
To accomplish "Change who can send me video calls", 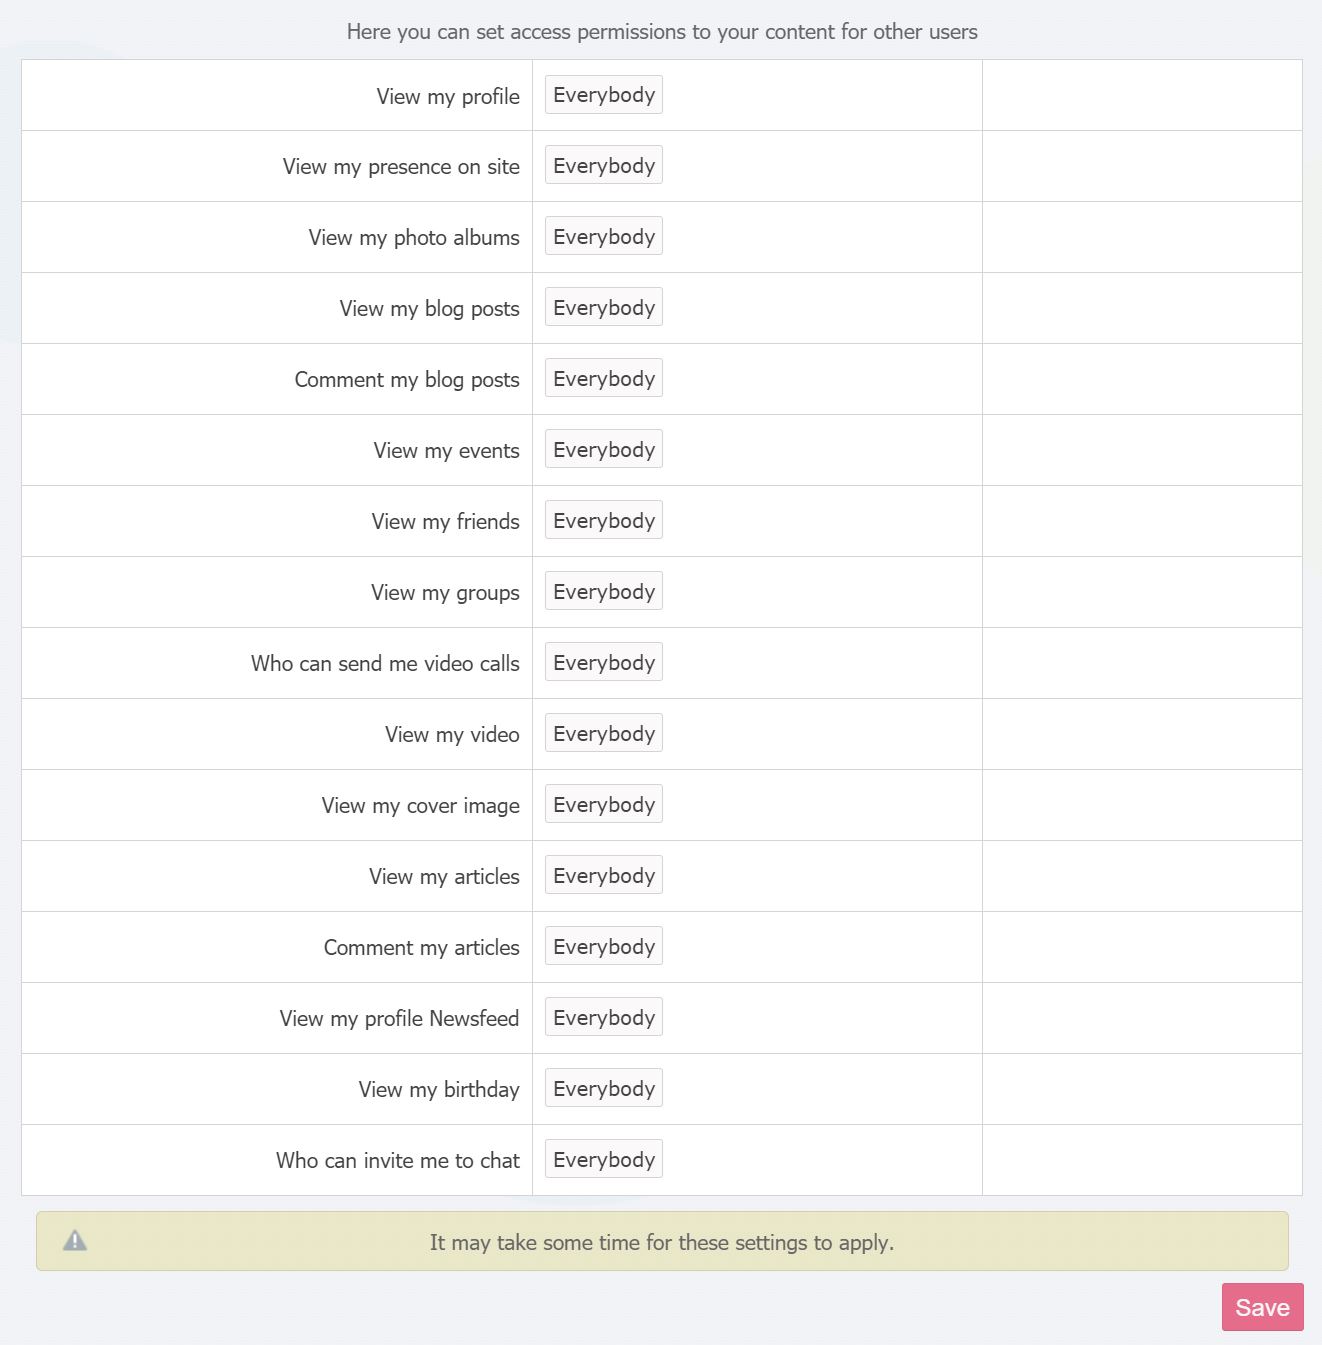I will click(604, 663).
